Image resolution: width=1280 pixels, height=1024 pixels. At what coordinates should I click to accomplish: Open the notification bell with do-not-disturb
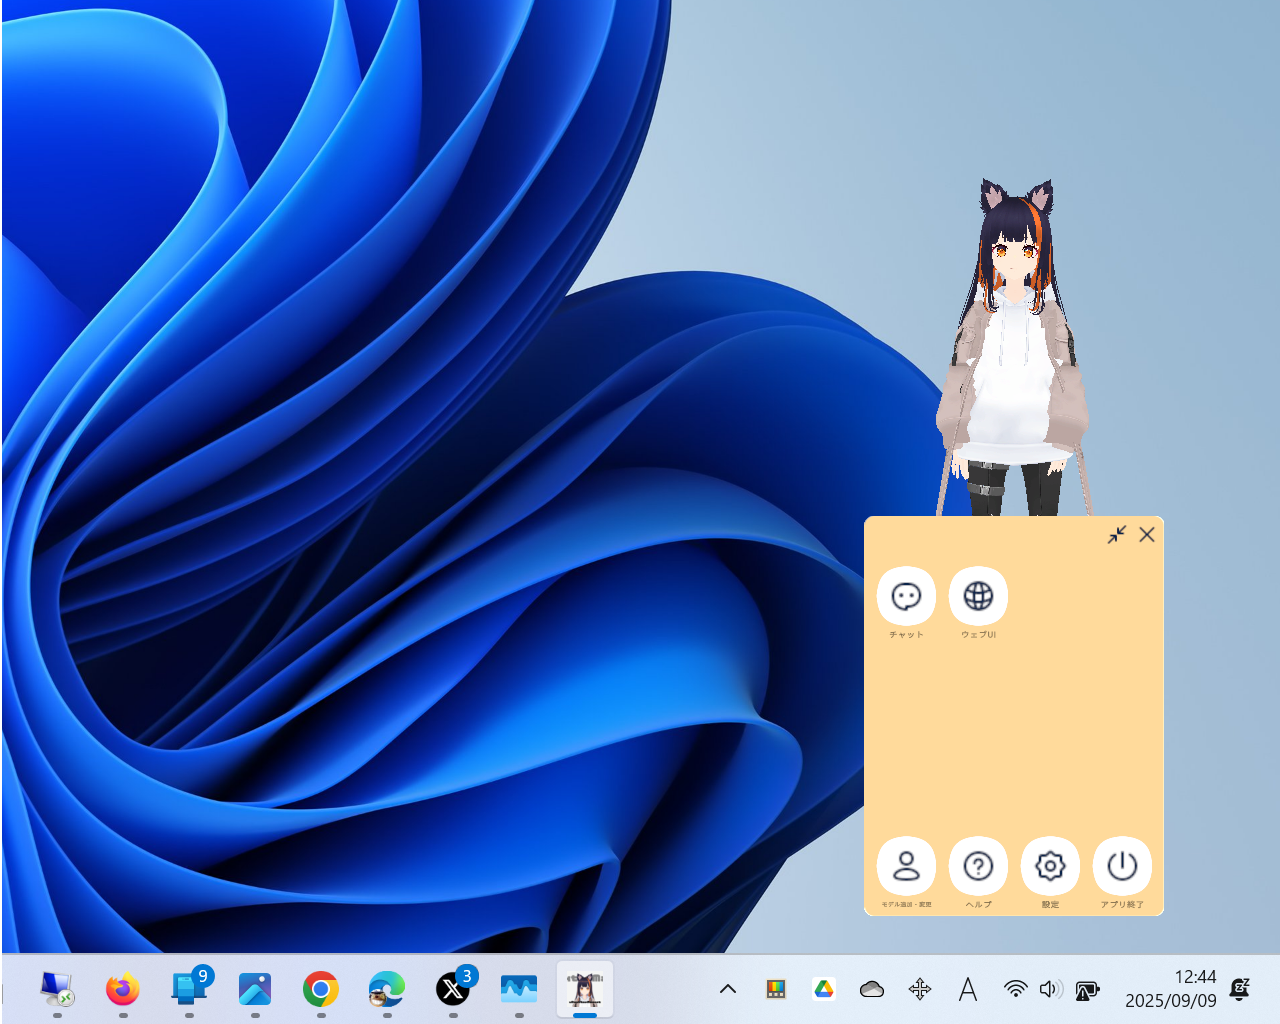point(1240,989)
